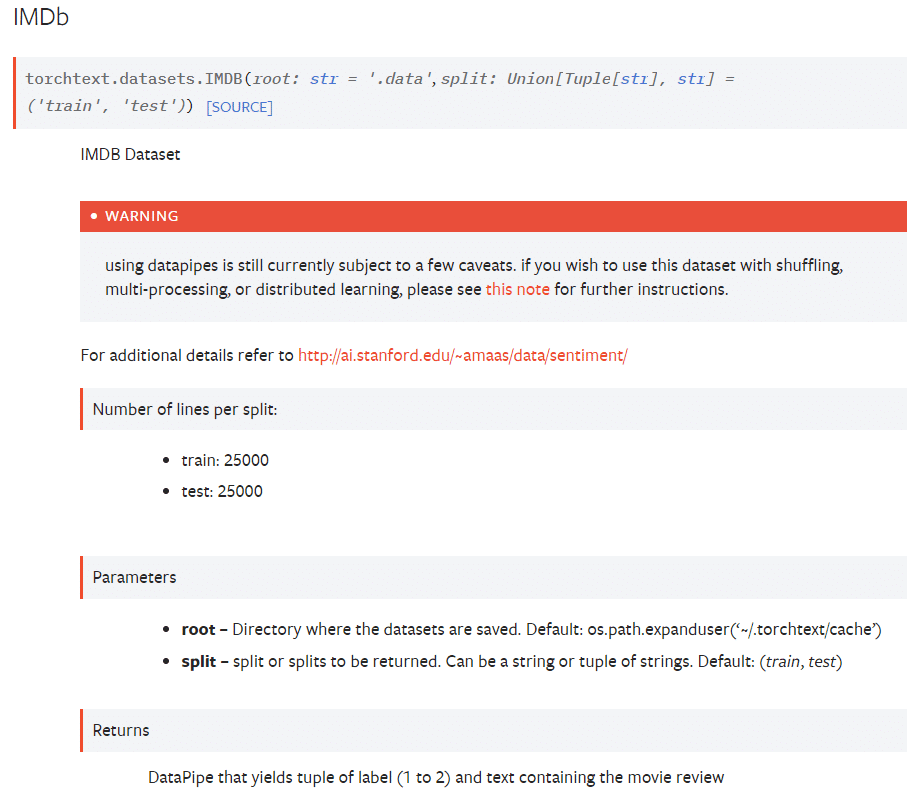Click the 'IMDB Dataset' description text
This screenshot has height=805, width=924.
click(x=130, y=155)
